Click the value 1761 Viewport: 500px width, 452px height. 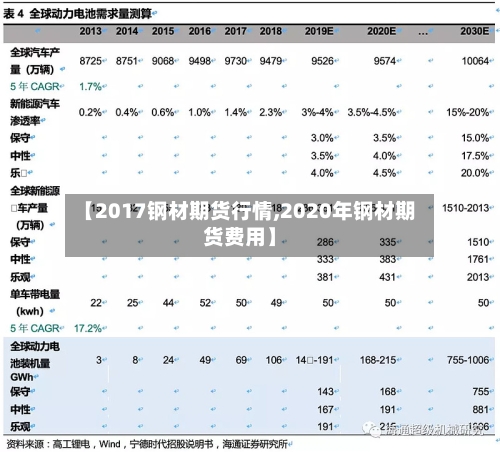(x=478, y=259)
